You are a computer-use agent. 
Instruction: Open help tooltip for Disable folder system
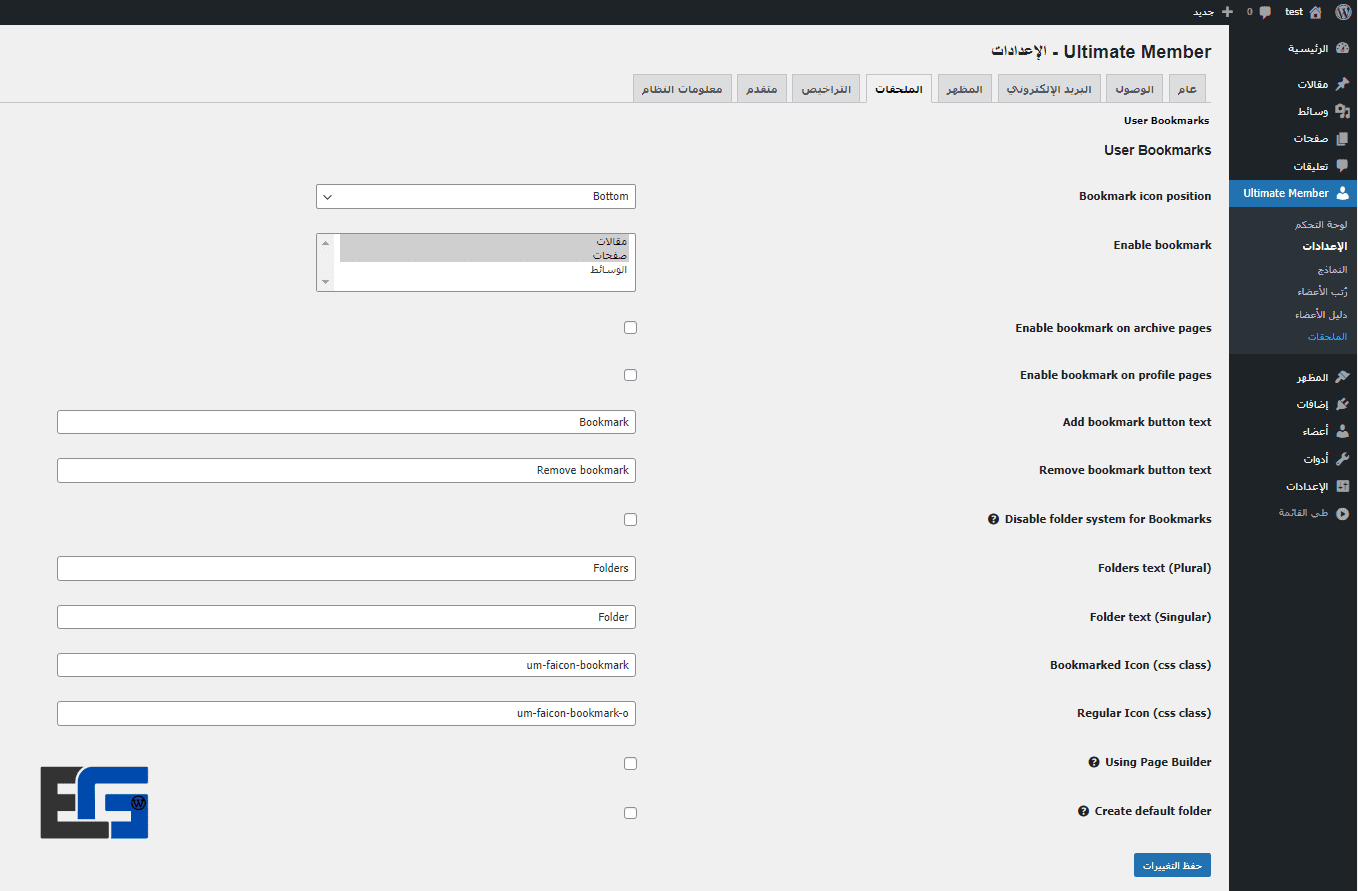point(993,519)
